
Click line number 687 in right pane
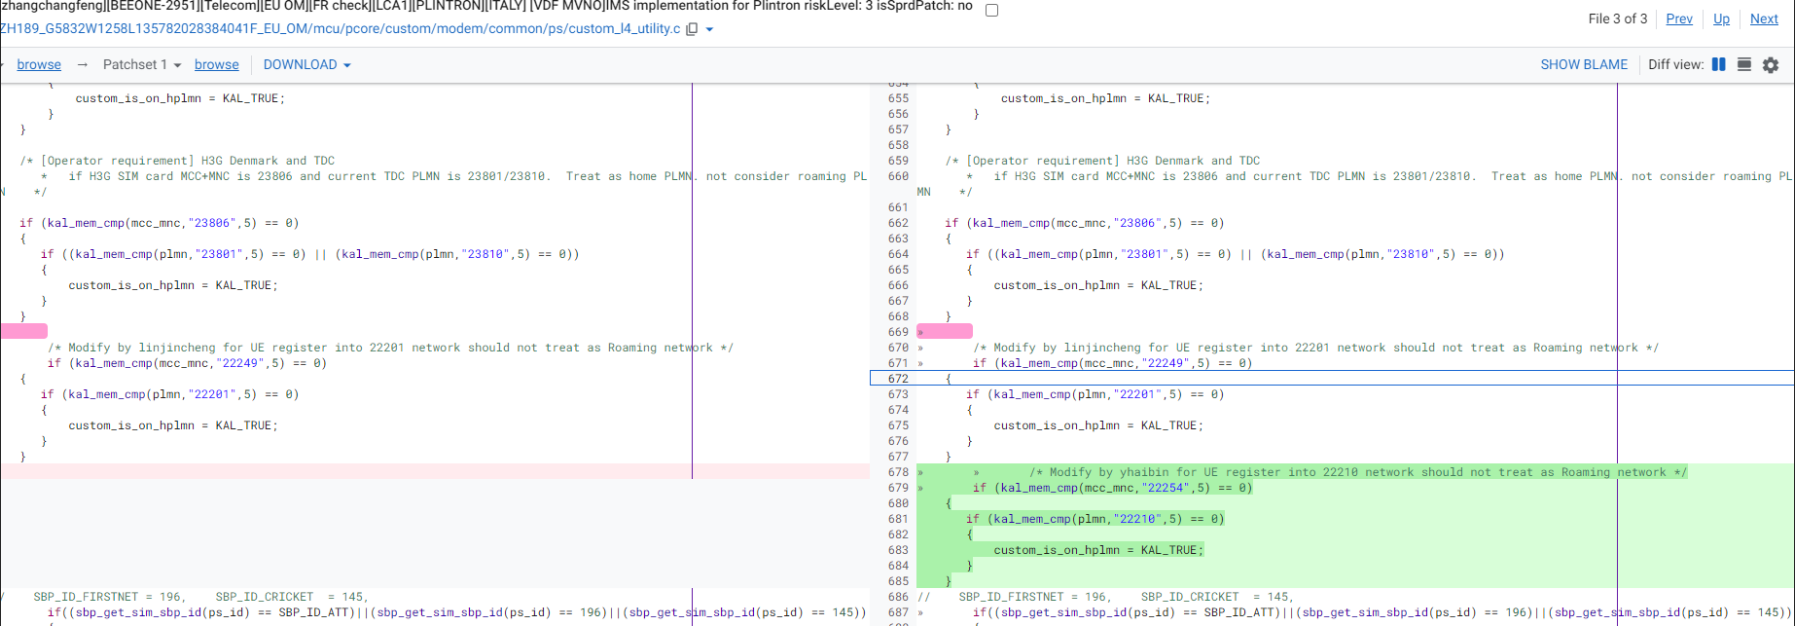(x=898, y=612)
